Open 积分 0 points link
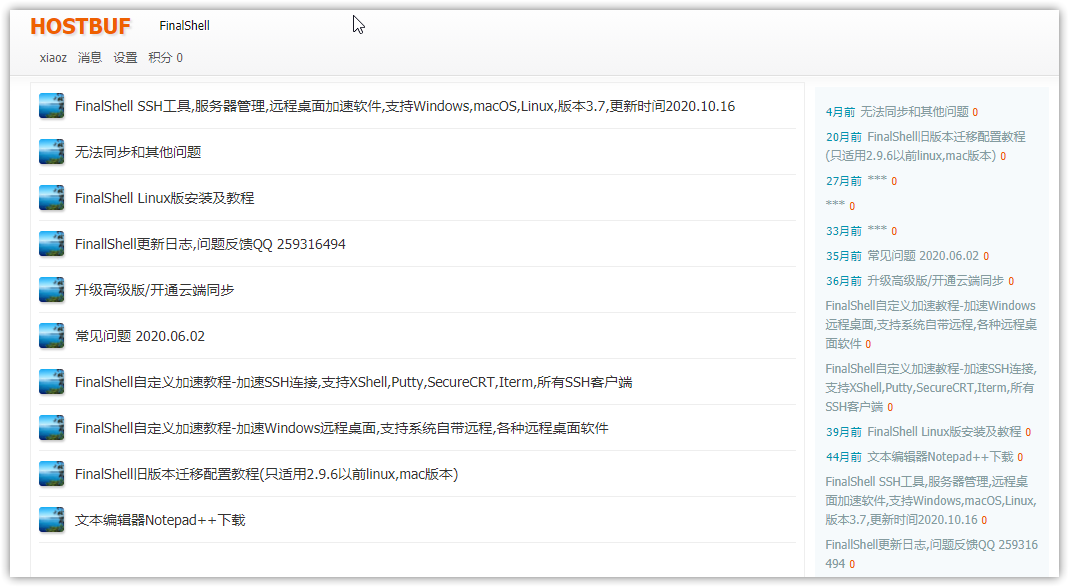The width and height of the screenshot is (1069, 587). click(165, 58)
